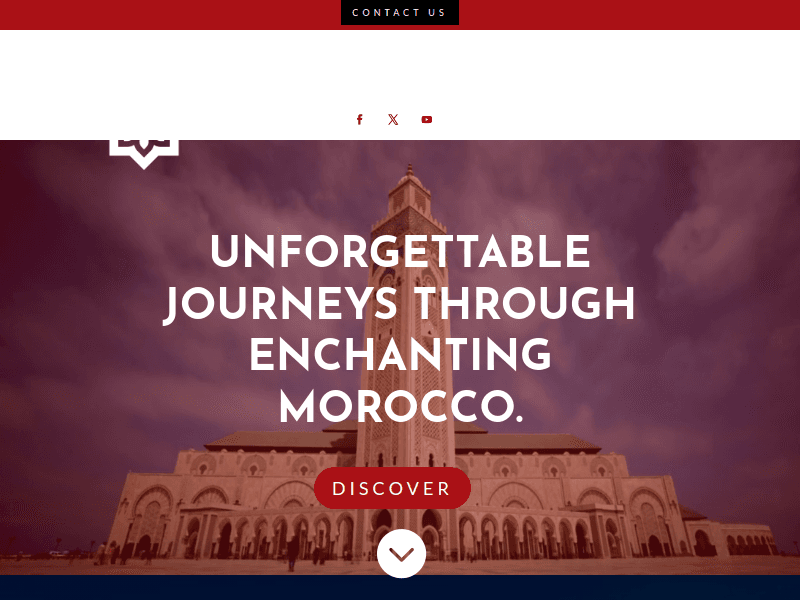800x600 pixels.
Task: Click the word US in the top button
Action: click(x=437, y=13)
